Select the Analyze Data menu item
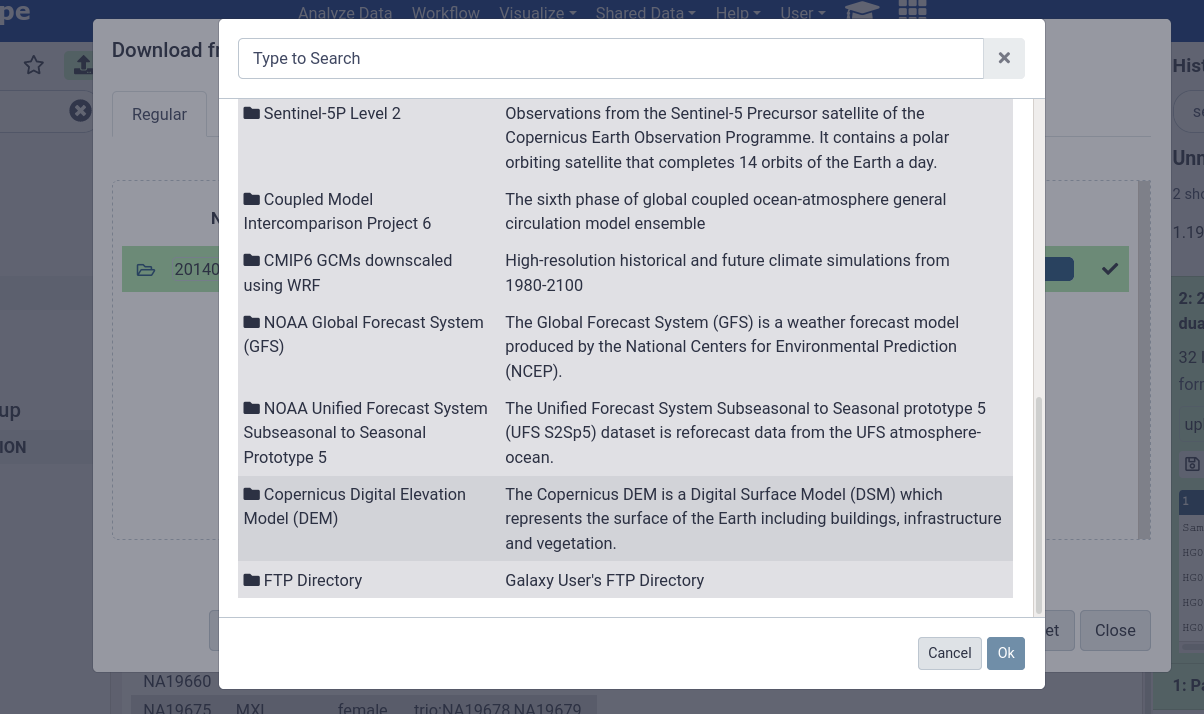This screenshot has height=714, width=1204. 345,13
